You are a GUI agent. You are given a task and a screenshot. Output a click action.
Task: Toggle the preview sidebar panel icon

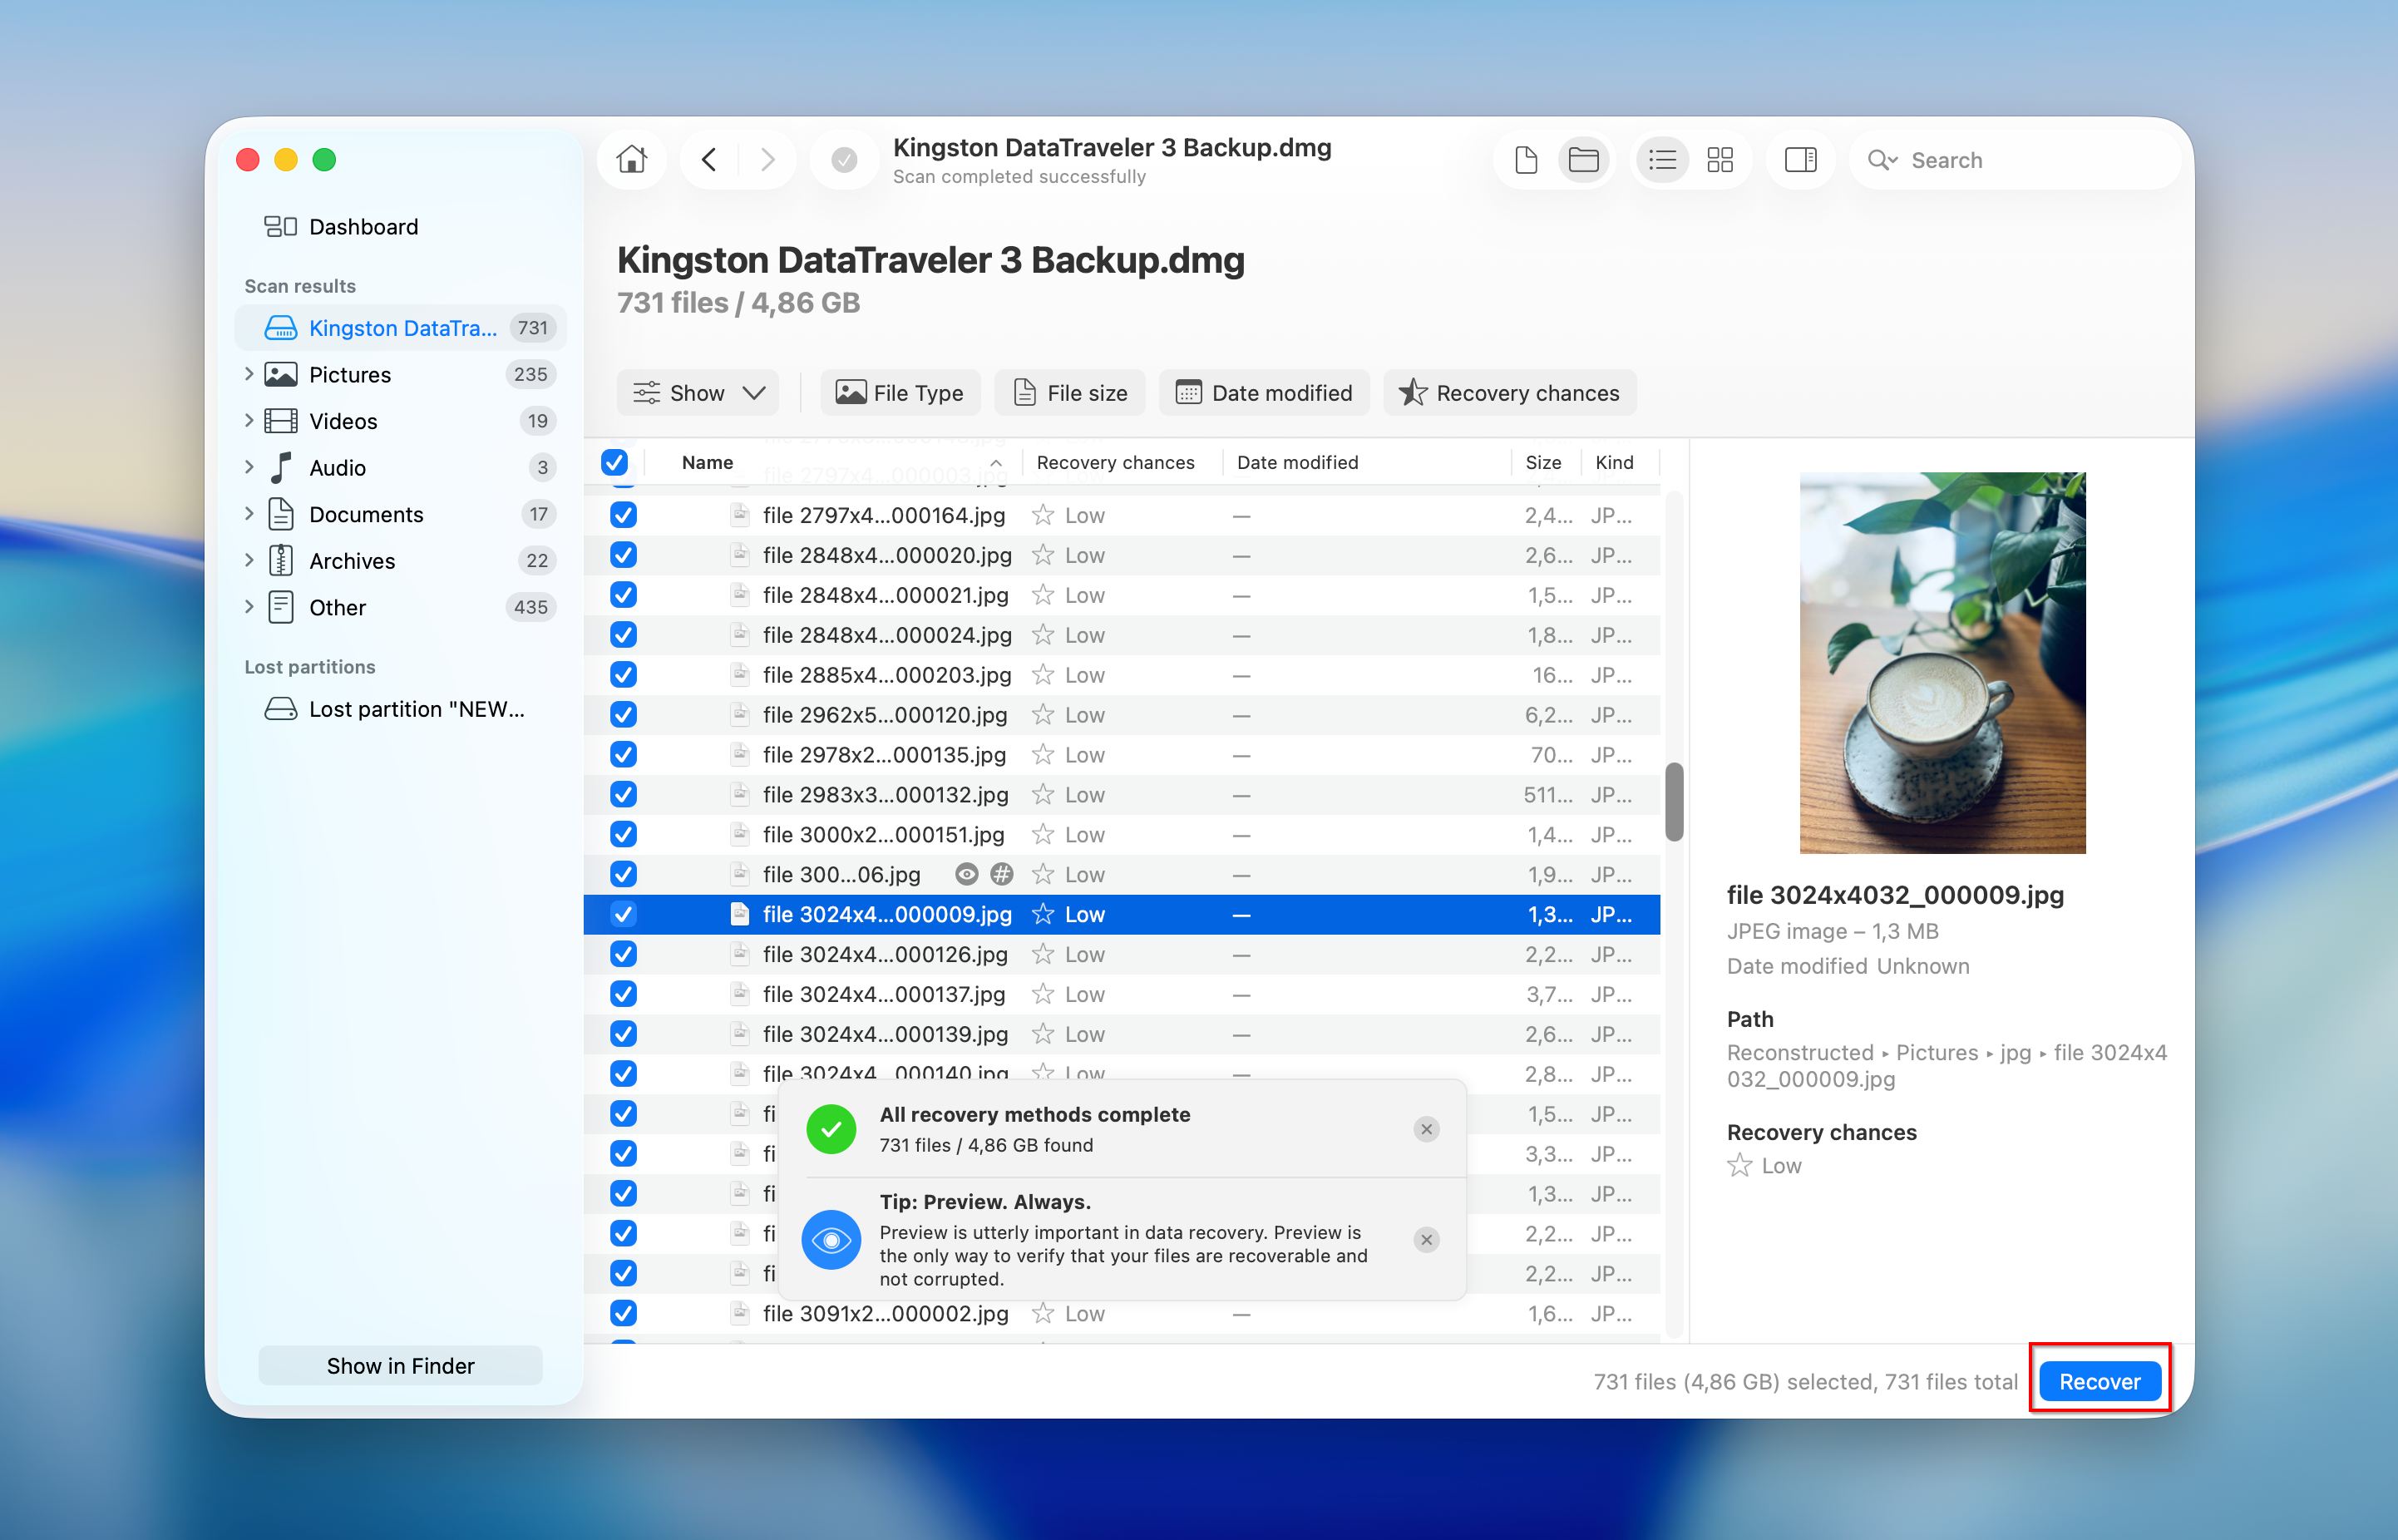[x=1800, y=160]
